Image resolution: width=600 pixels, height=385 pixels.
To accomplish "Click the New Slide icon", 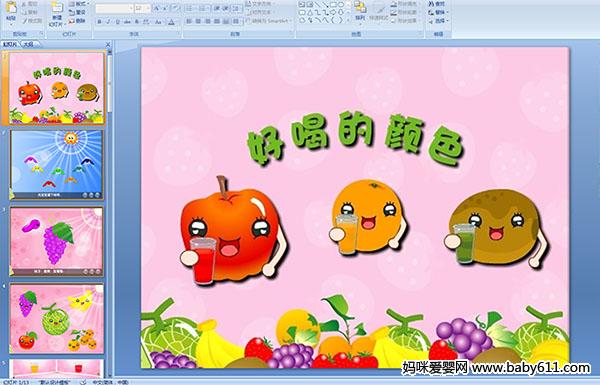I will pyautogui.click(x=57, y=9).
